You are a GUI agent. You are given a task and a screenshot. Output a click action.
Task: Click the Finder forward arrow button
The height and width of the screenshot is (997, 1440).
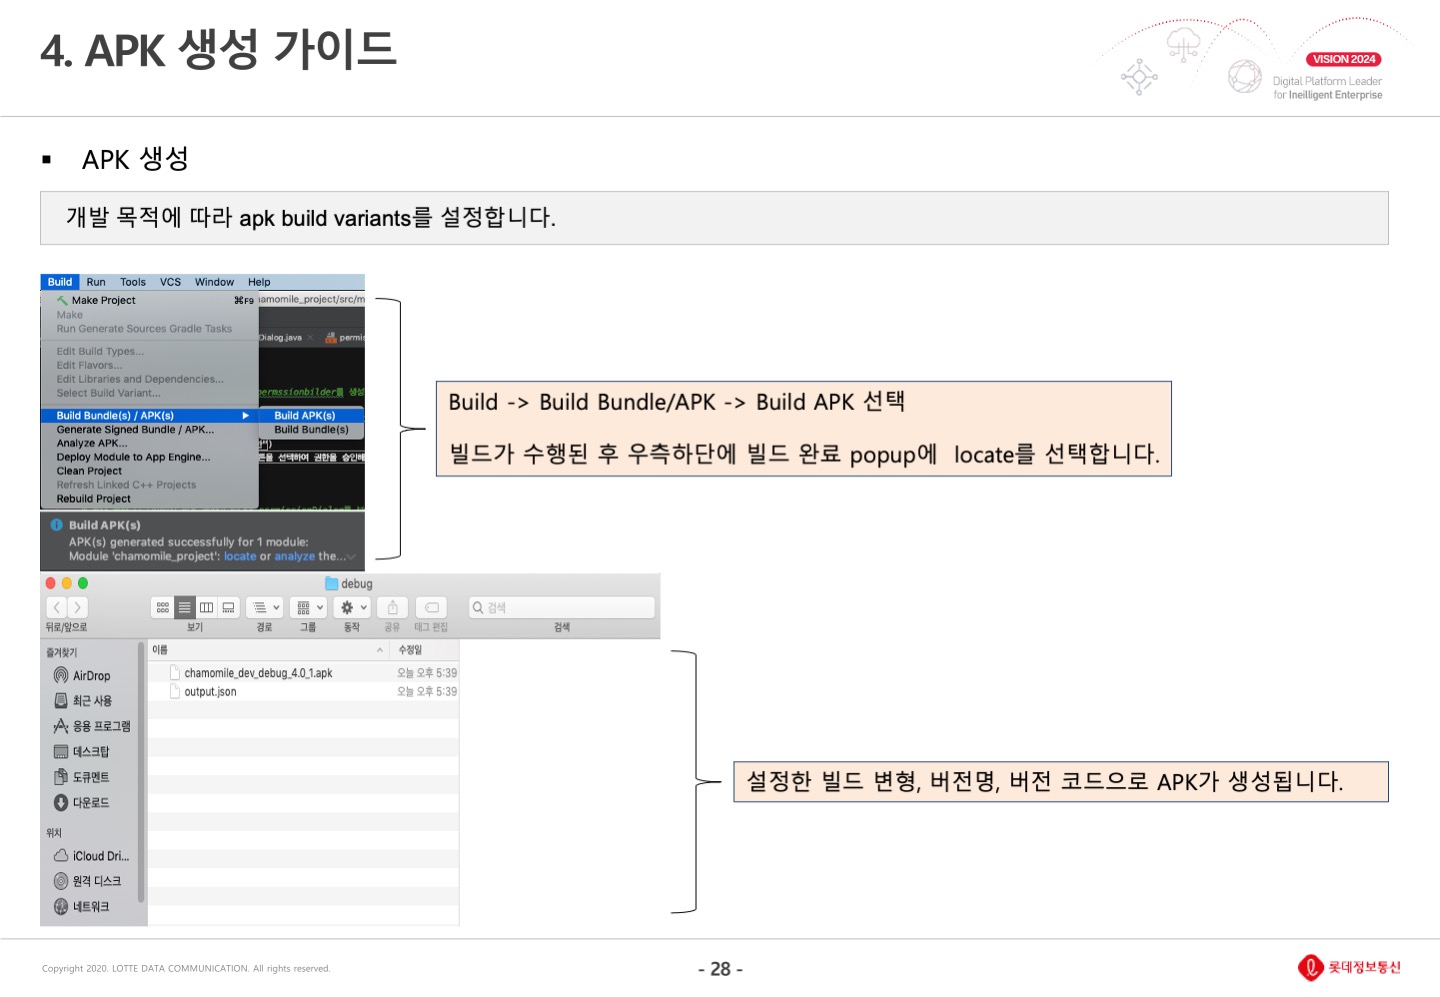77,607
